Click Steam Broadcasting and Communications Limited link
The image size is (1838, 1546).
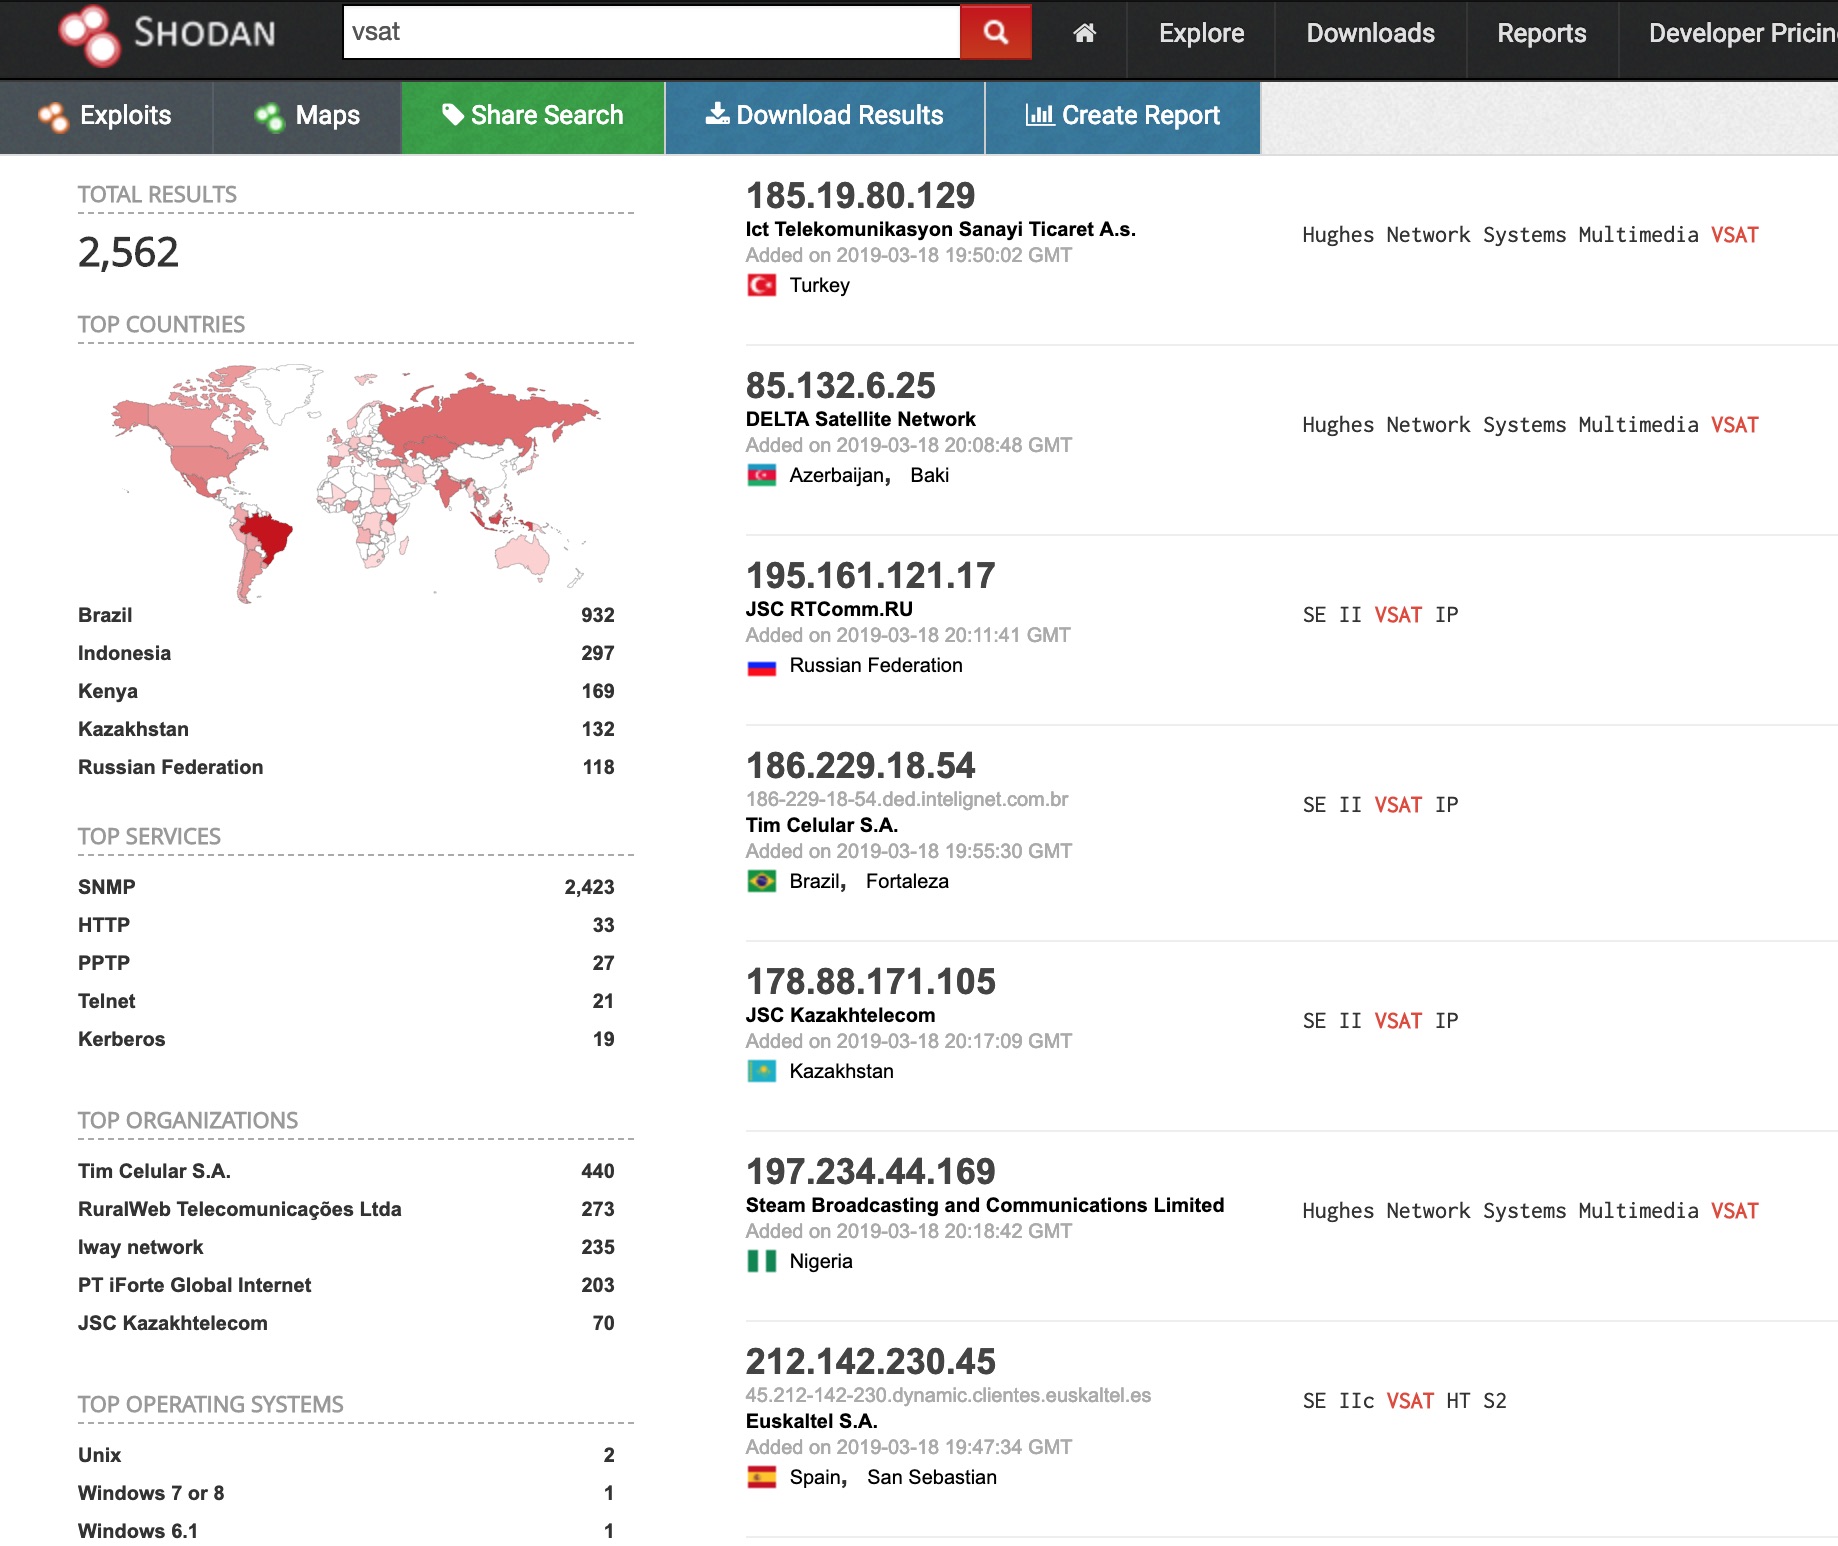(985, 1205)
